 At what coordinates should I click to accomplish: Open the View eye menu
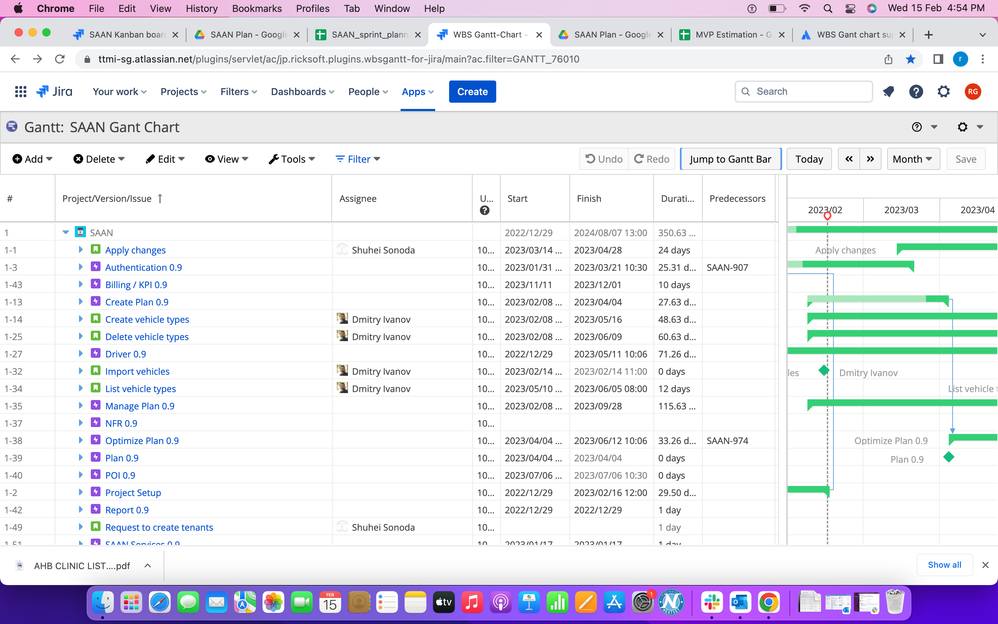210,158
